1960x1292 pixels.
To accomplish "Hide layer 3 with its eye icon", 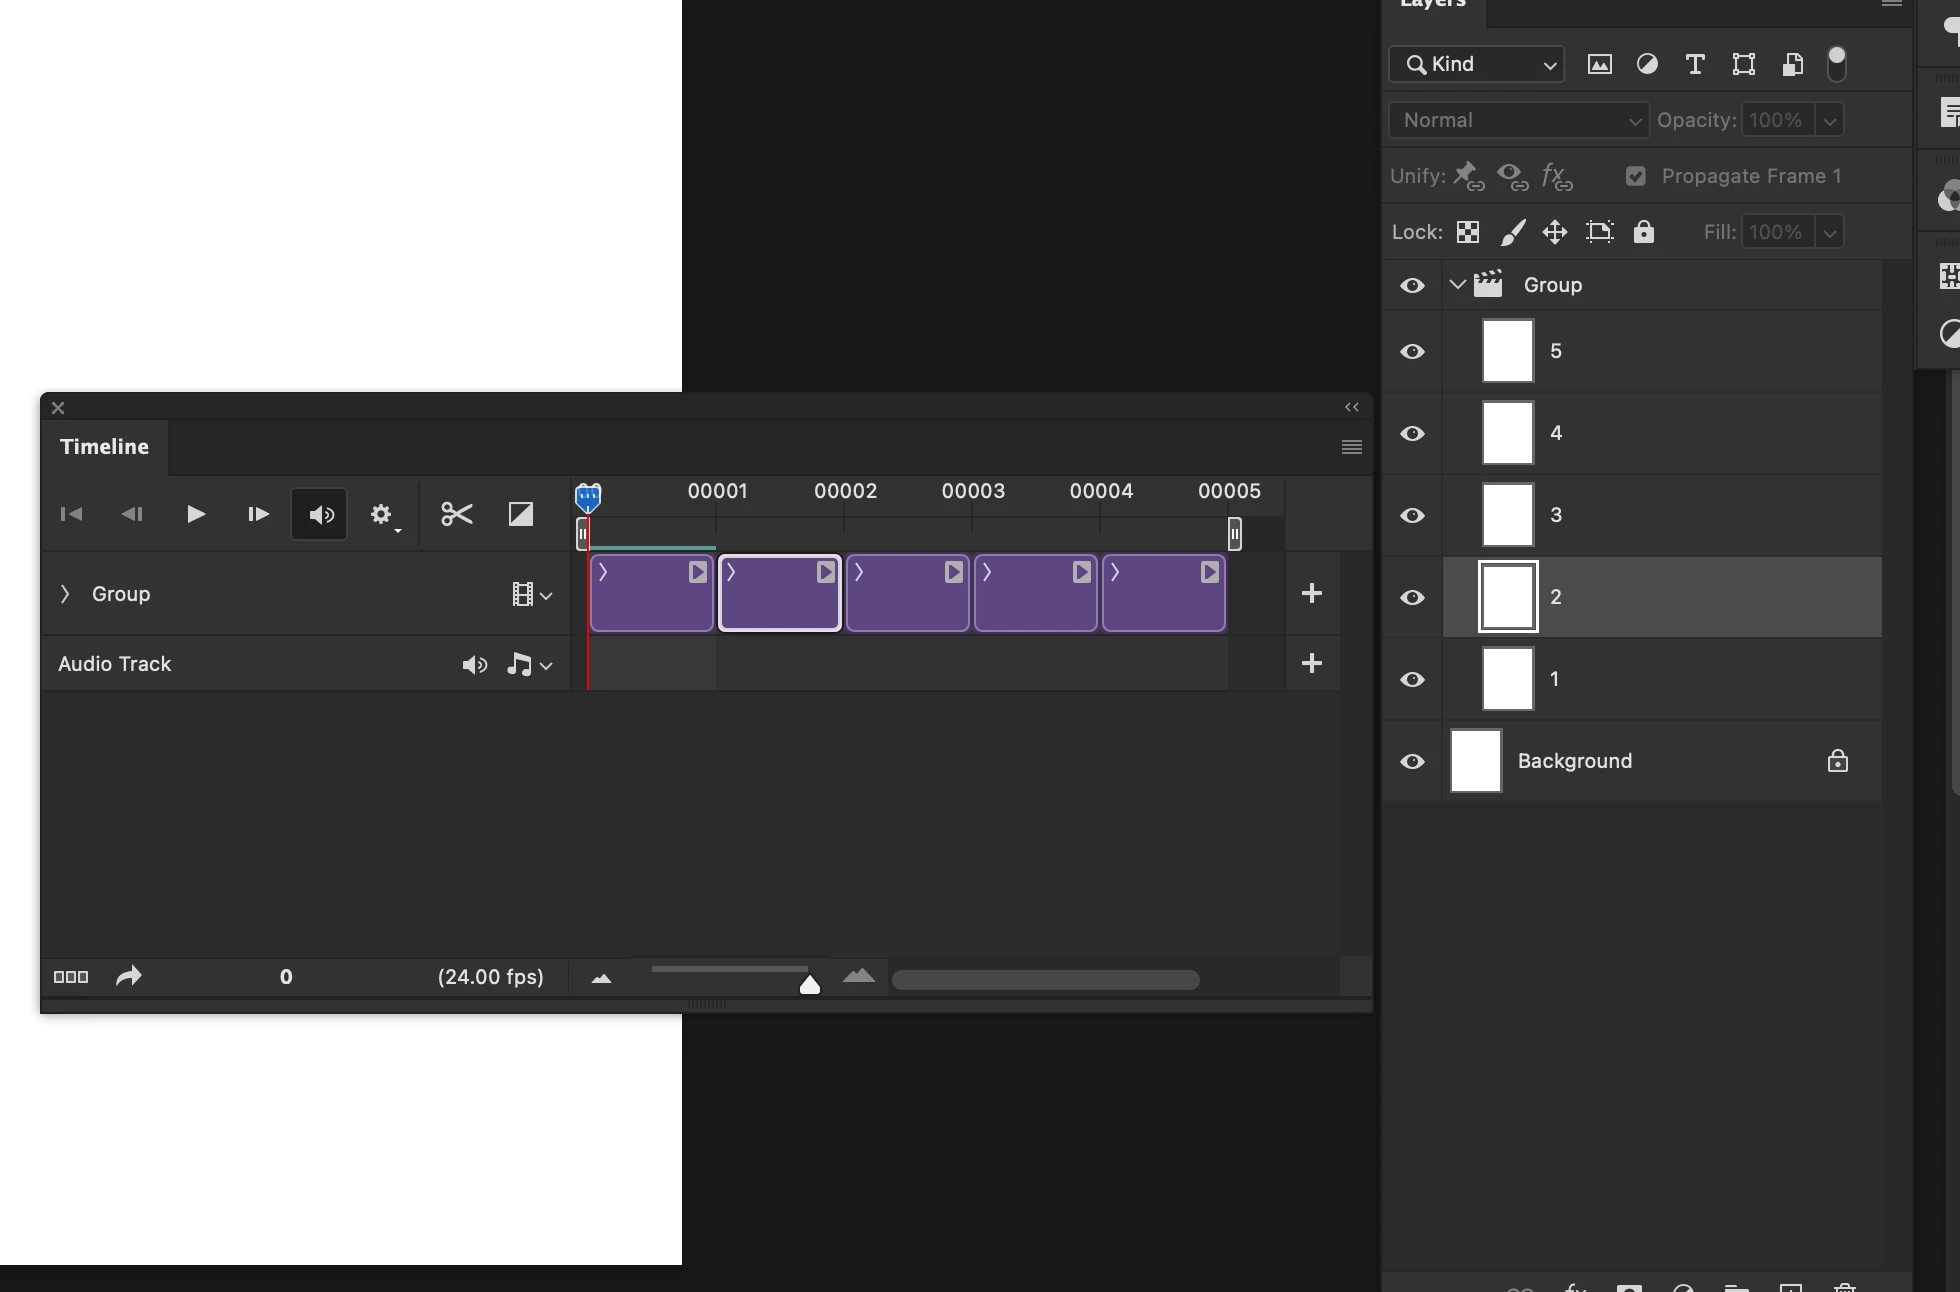I will point(1412,516).
